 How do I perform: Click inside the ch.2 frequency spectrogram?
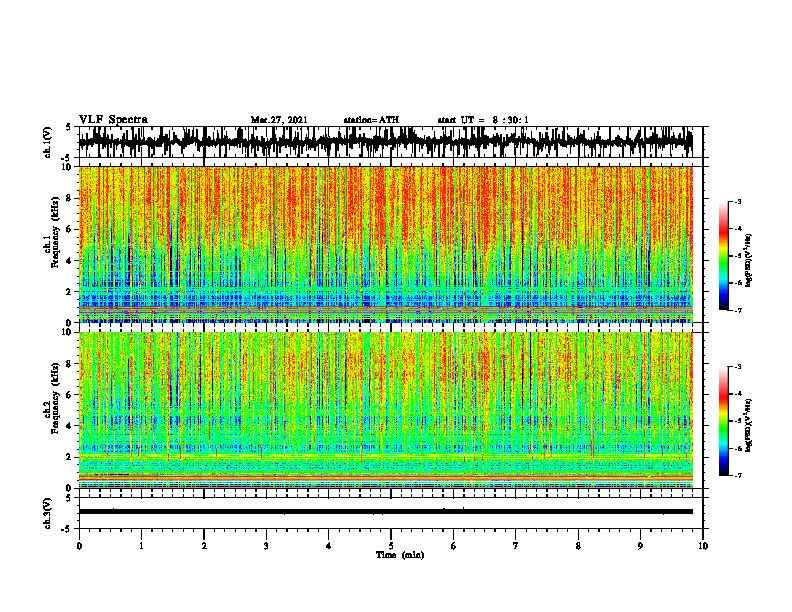click(386, 410)
